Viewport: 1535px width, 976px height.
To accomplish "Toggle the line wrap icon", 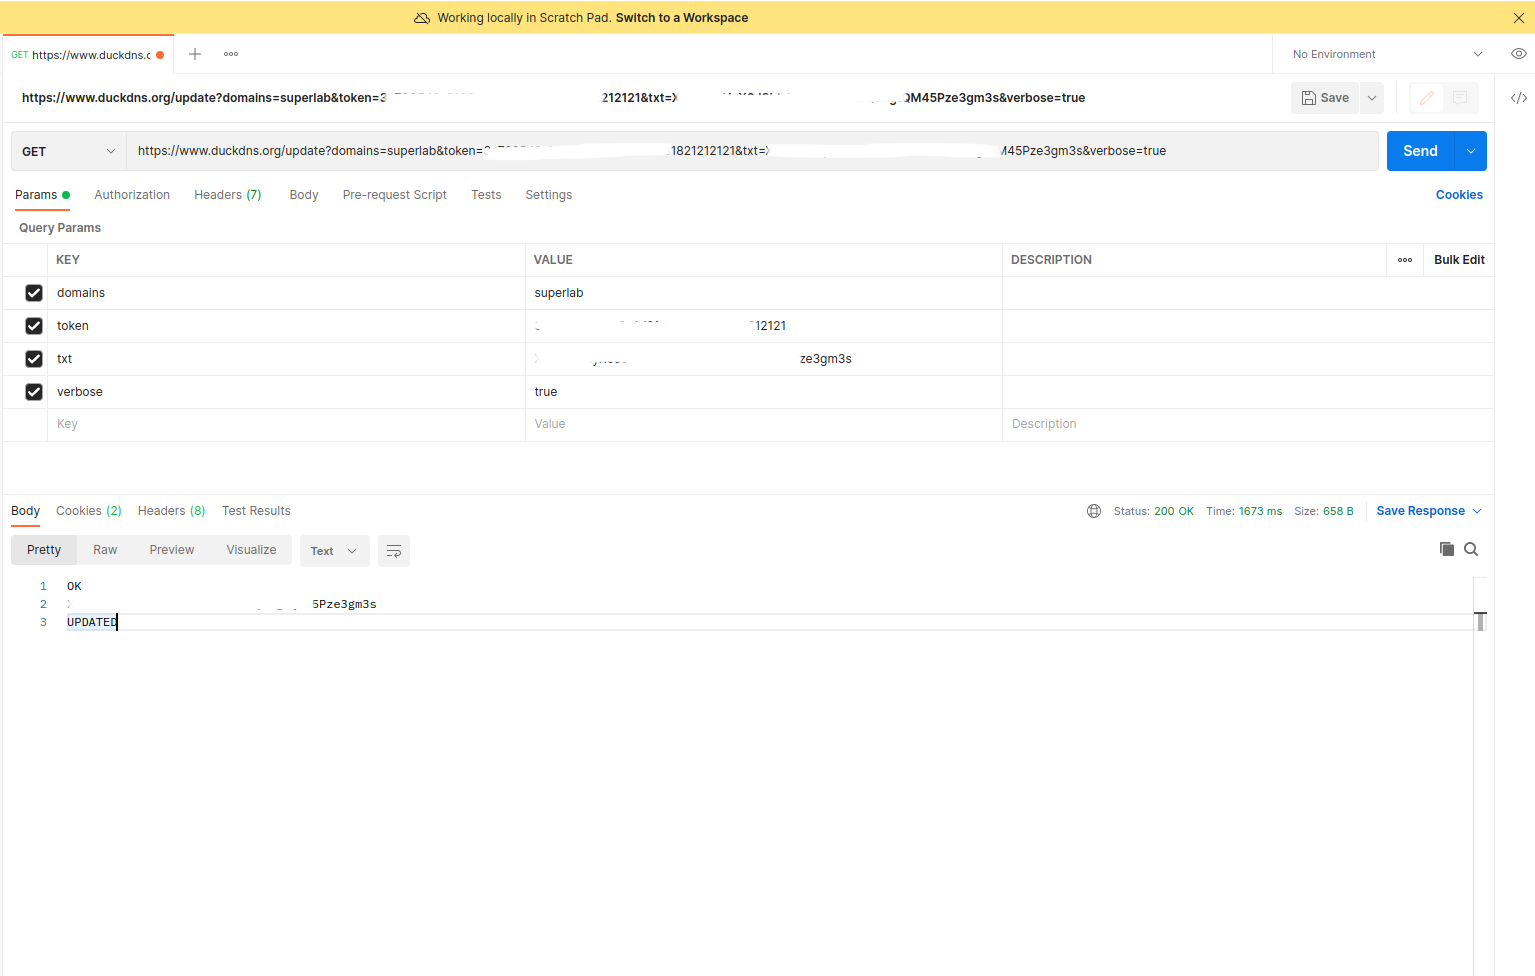I will point(394,551).
